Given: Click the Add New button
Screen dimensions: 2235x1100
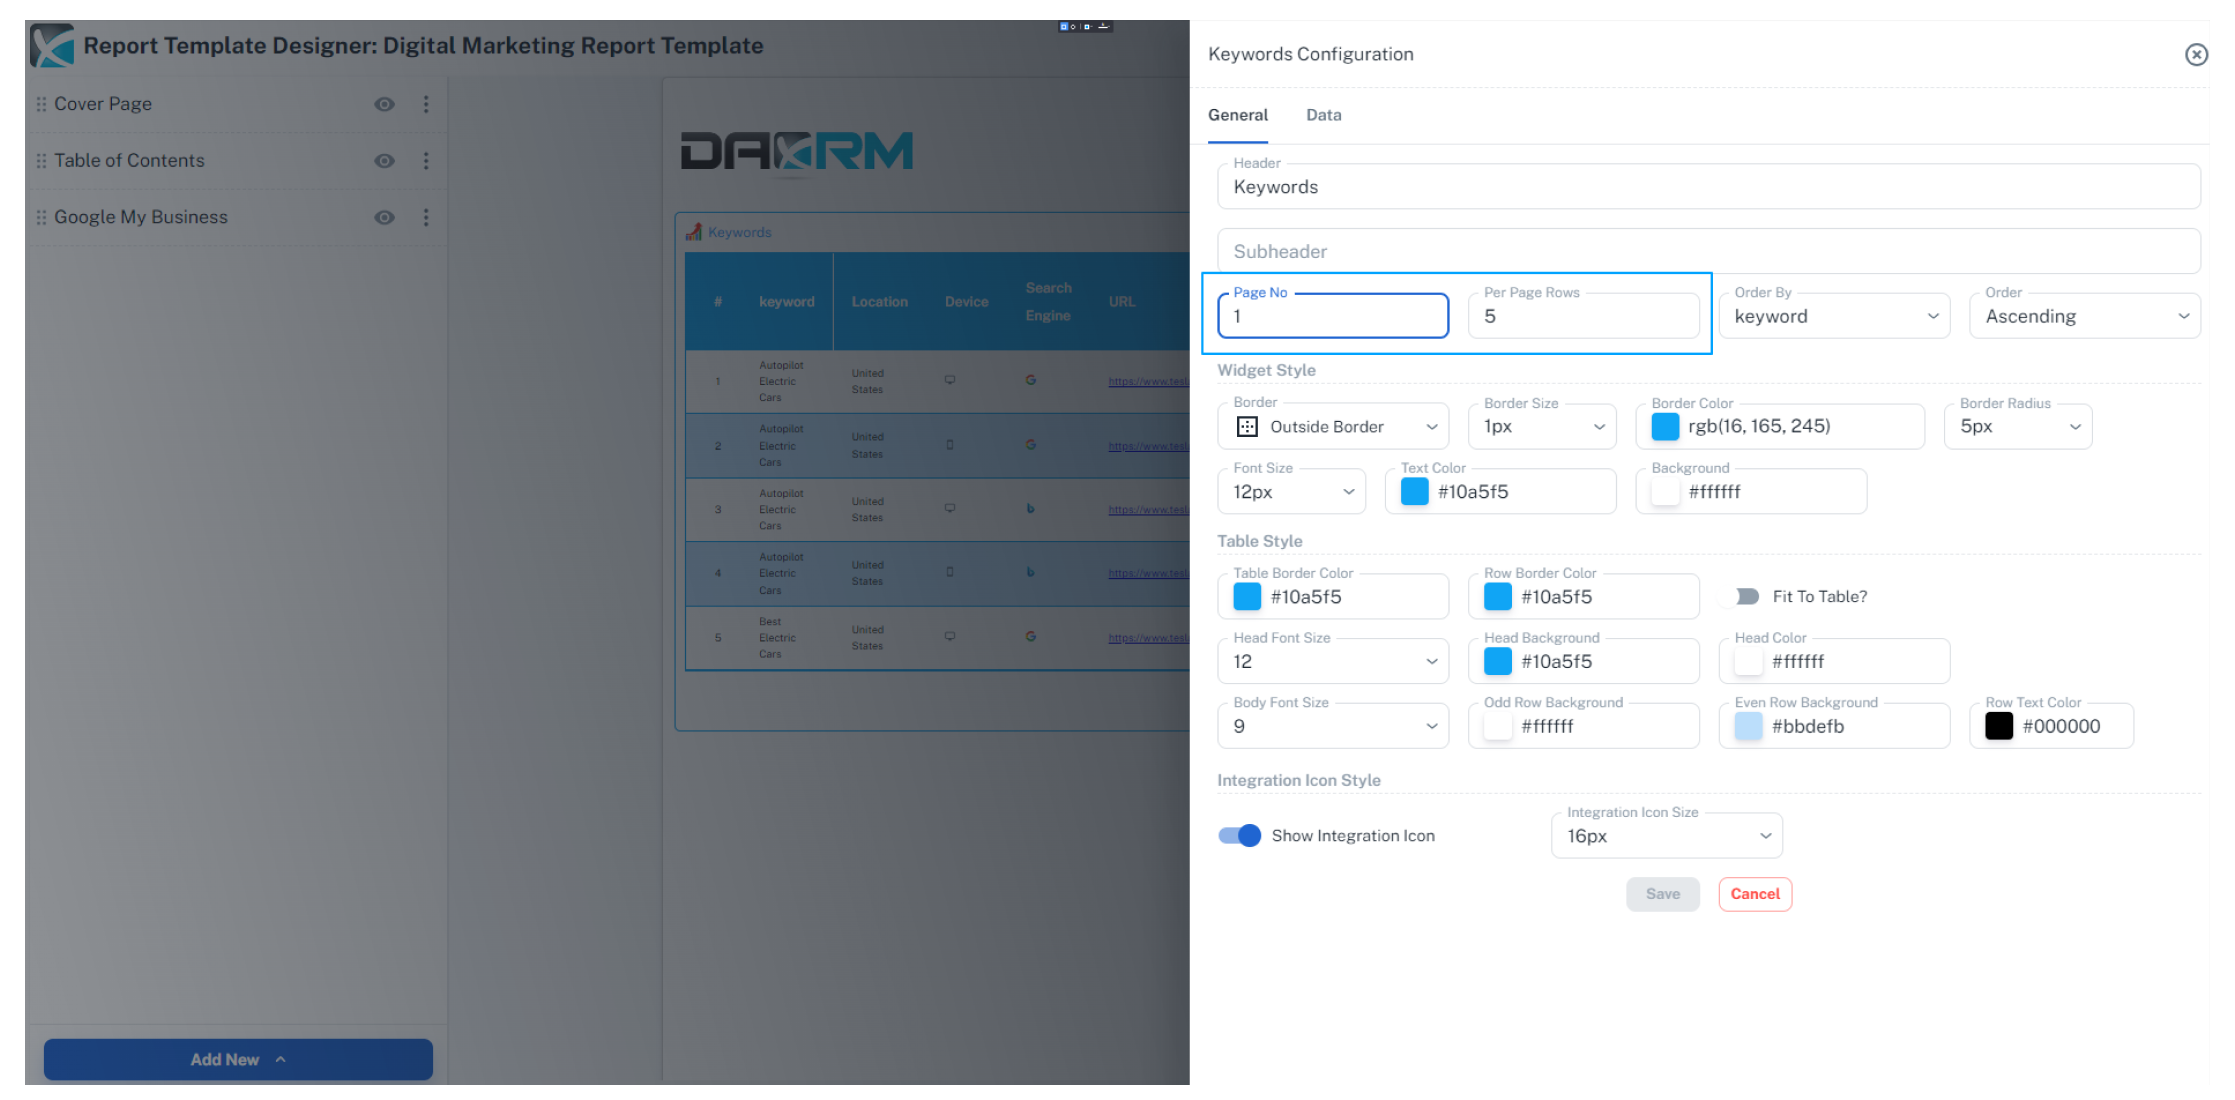Looking at the screenshot, I should (238, 1060).
